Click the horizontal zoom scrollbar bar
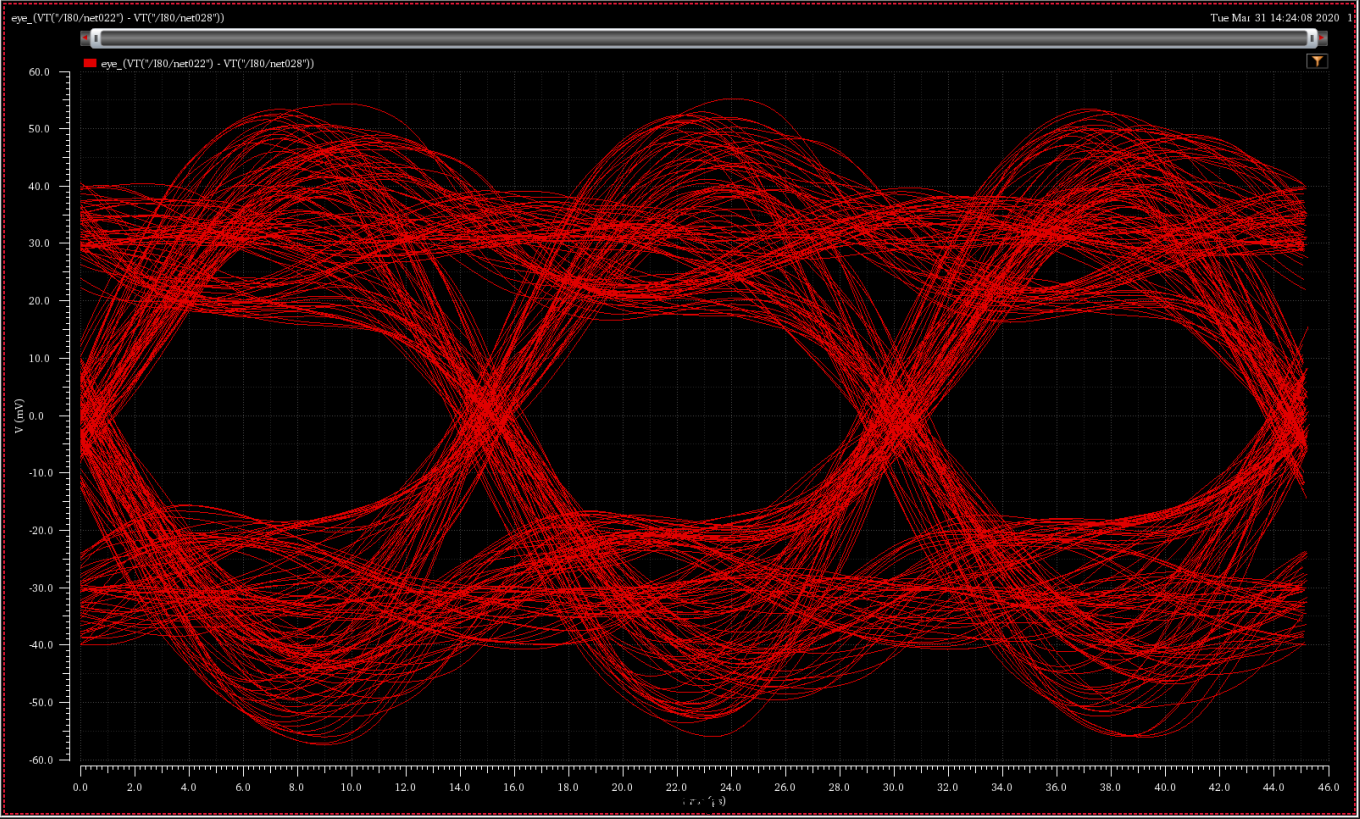 pyautogui.click(x=703, y=38)
